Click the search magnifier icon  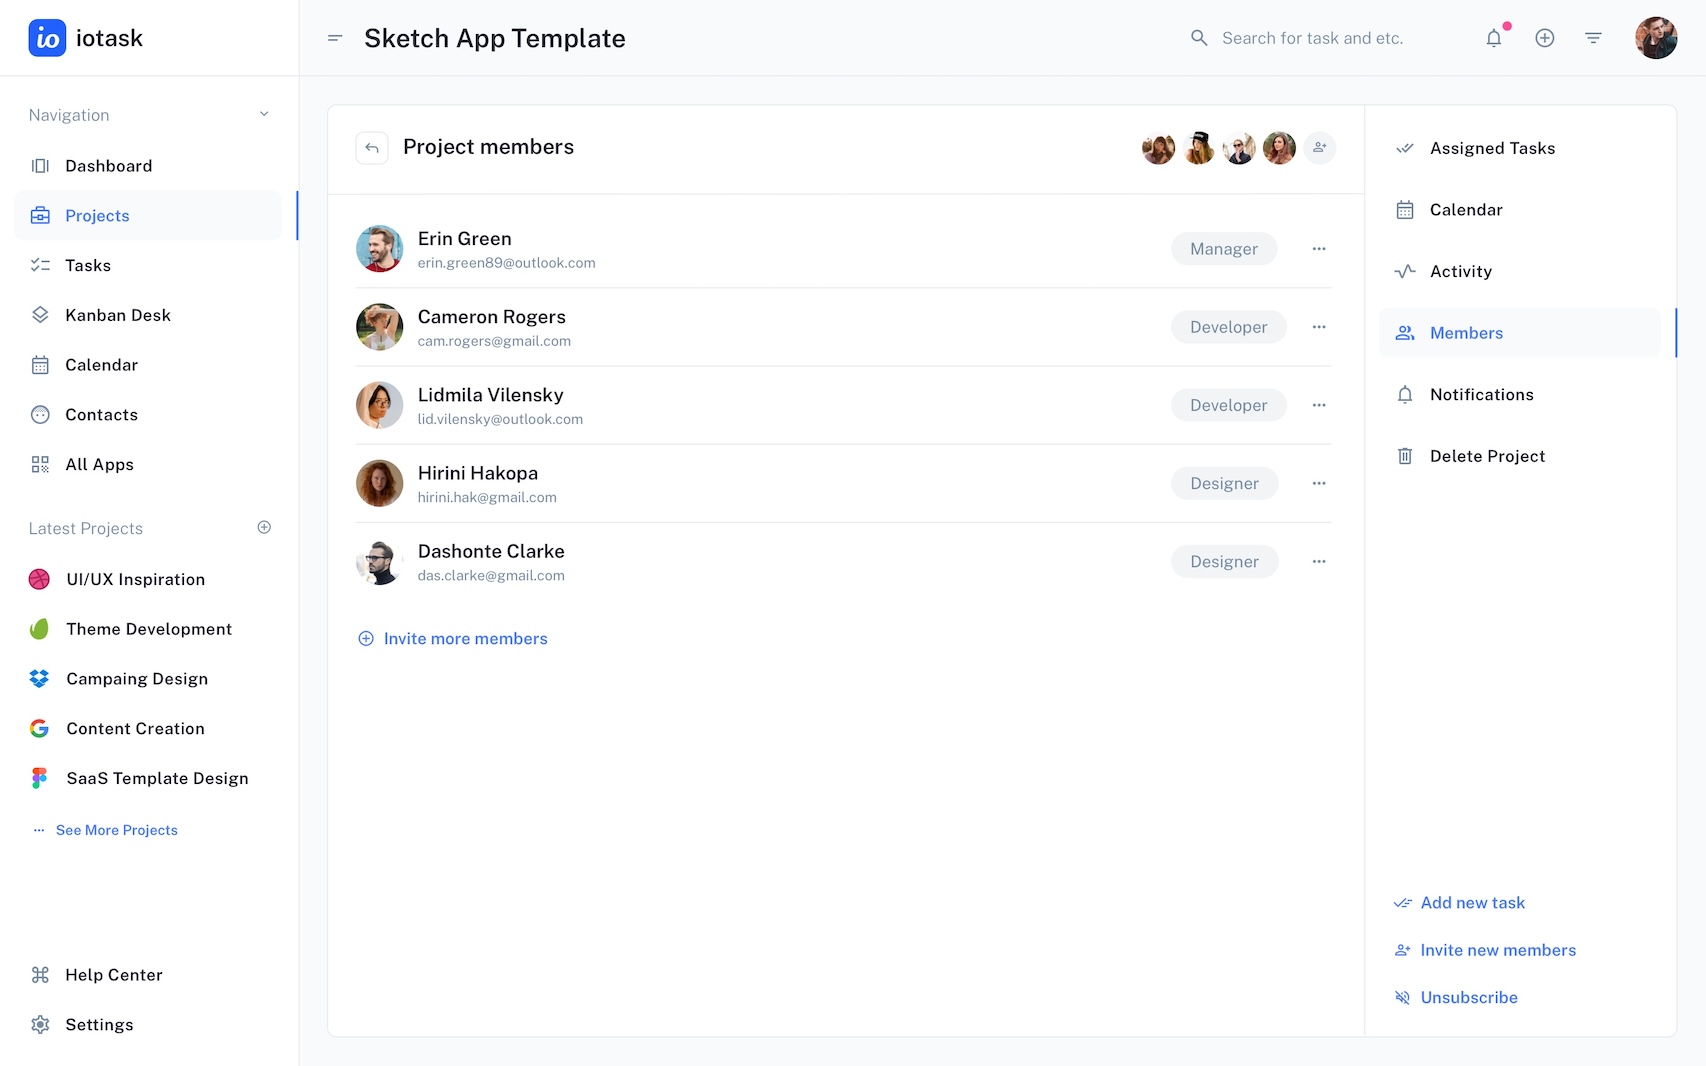pos(1199,38)
